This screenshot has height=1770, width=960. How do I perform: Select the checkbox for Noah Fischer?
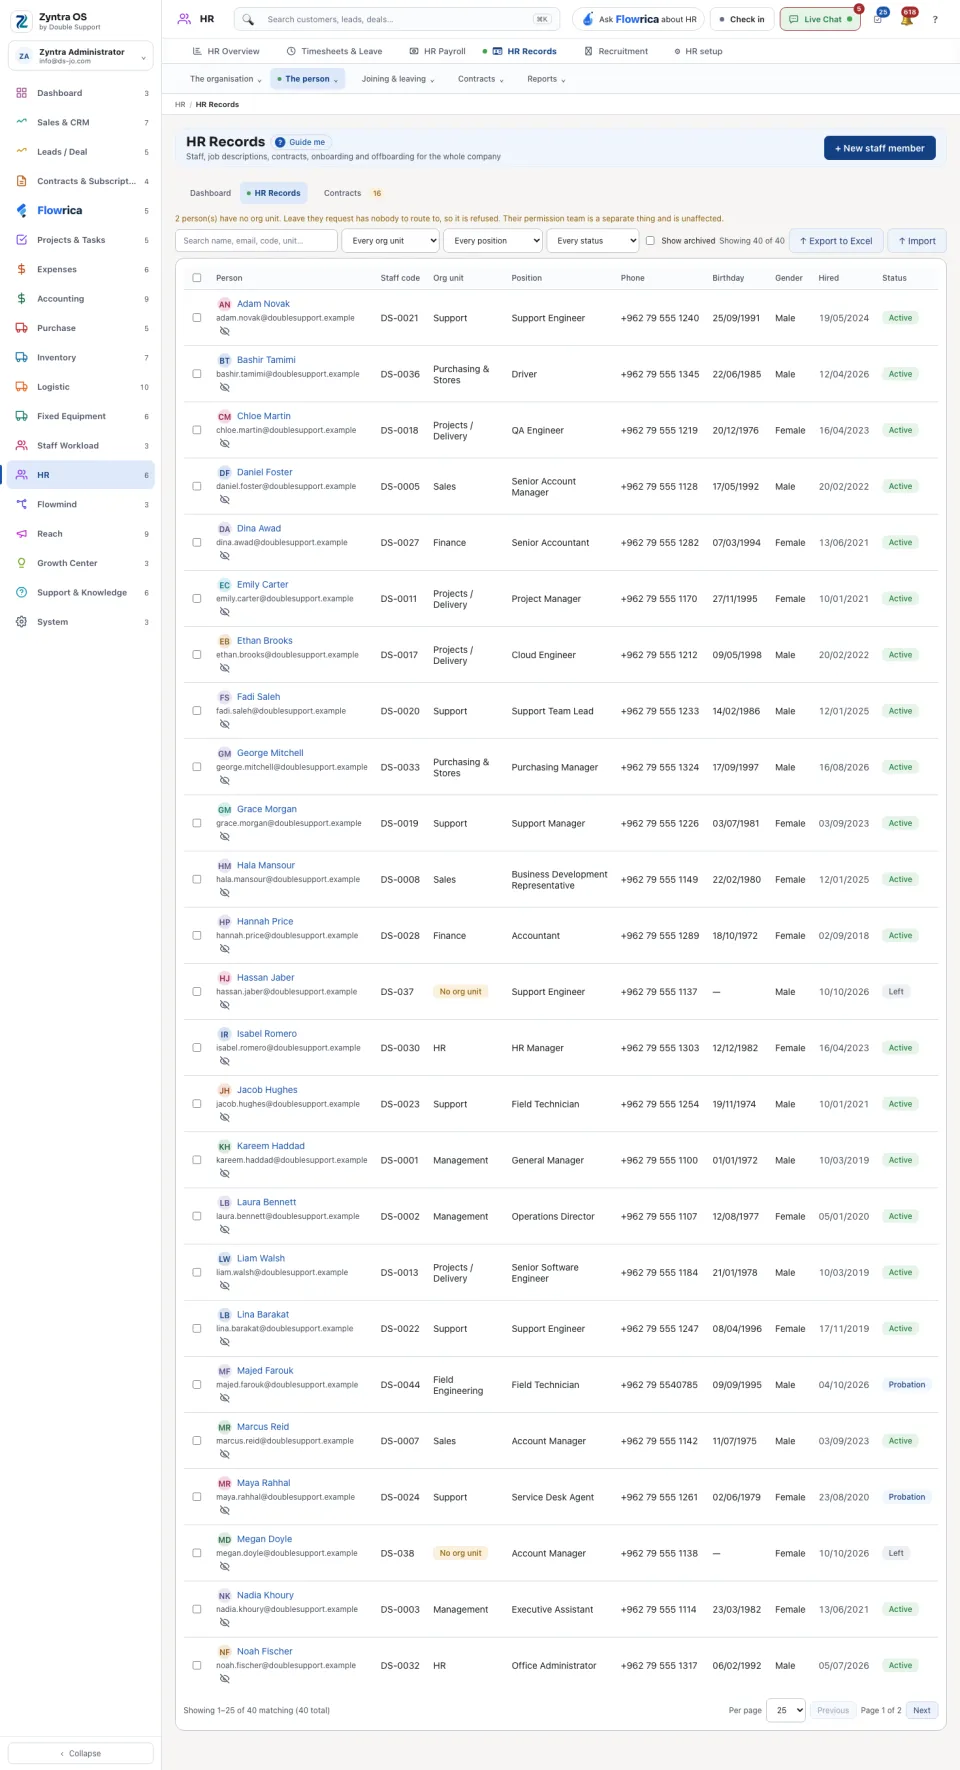coord(197,1665)
